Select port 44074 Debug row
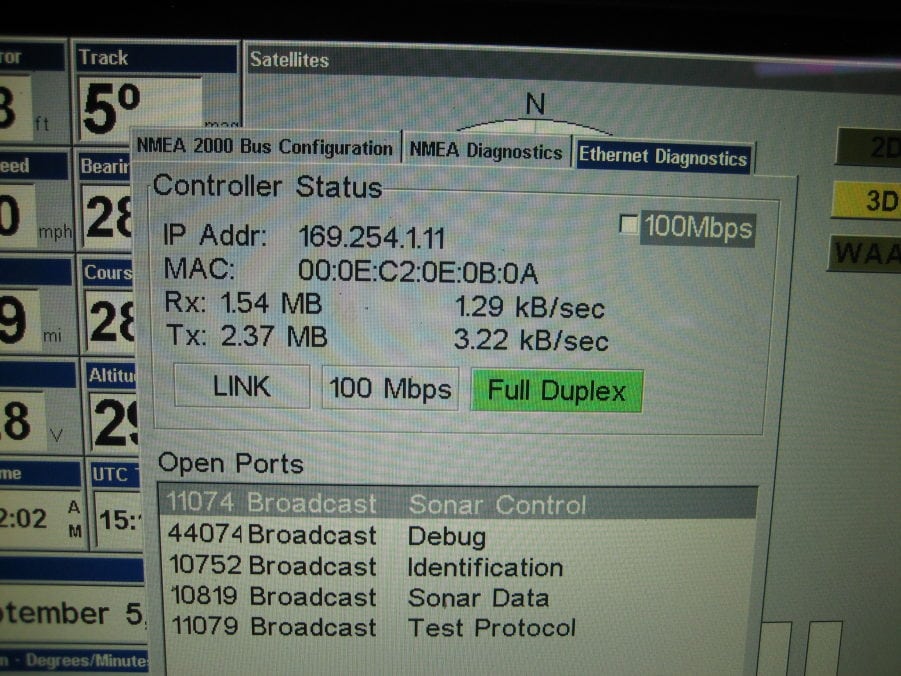This screenshot has width=901, height=676. [458, 536]
